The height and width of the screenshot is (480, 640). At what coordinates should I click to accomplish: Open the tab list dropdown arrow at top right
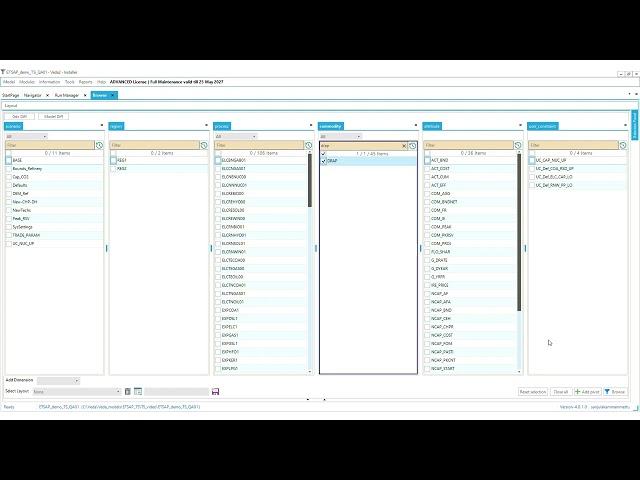pos(629,94)
